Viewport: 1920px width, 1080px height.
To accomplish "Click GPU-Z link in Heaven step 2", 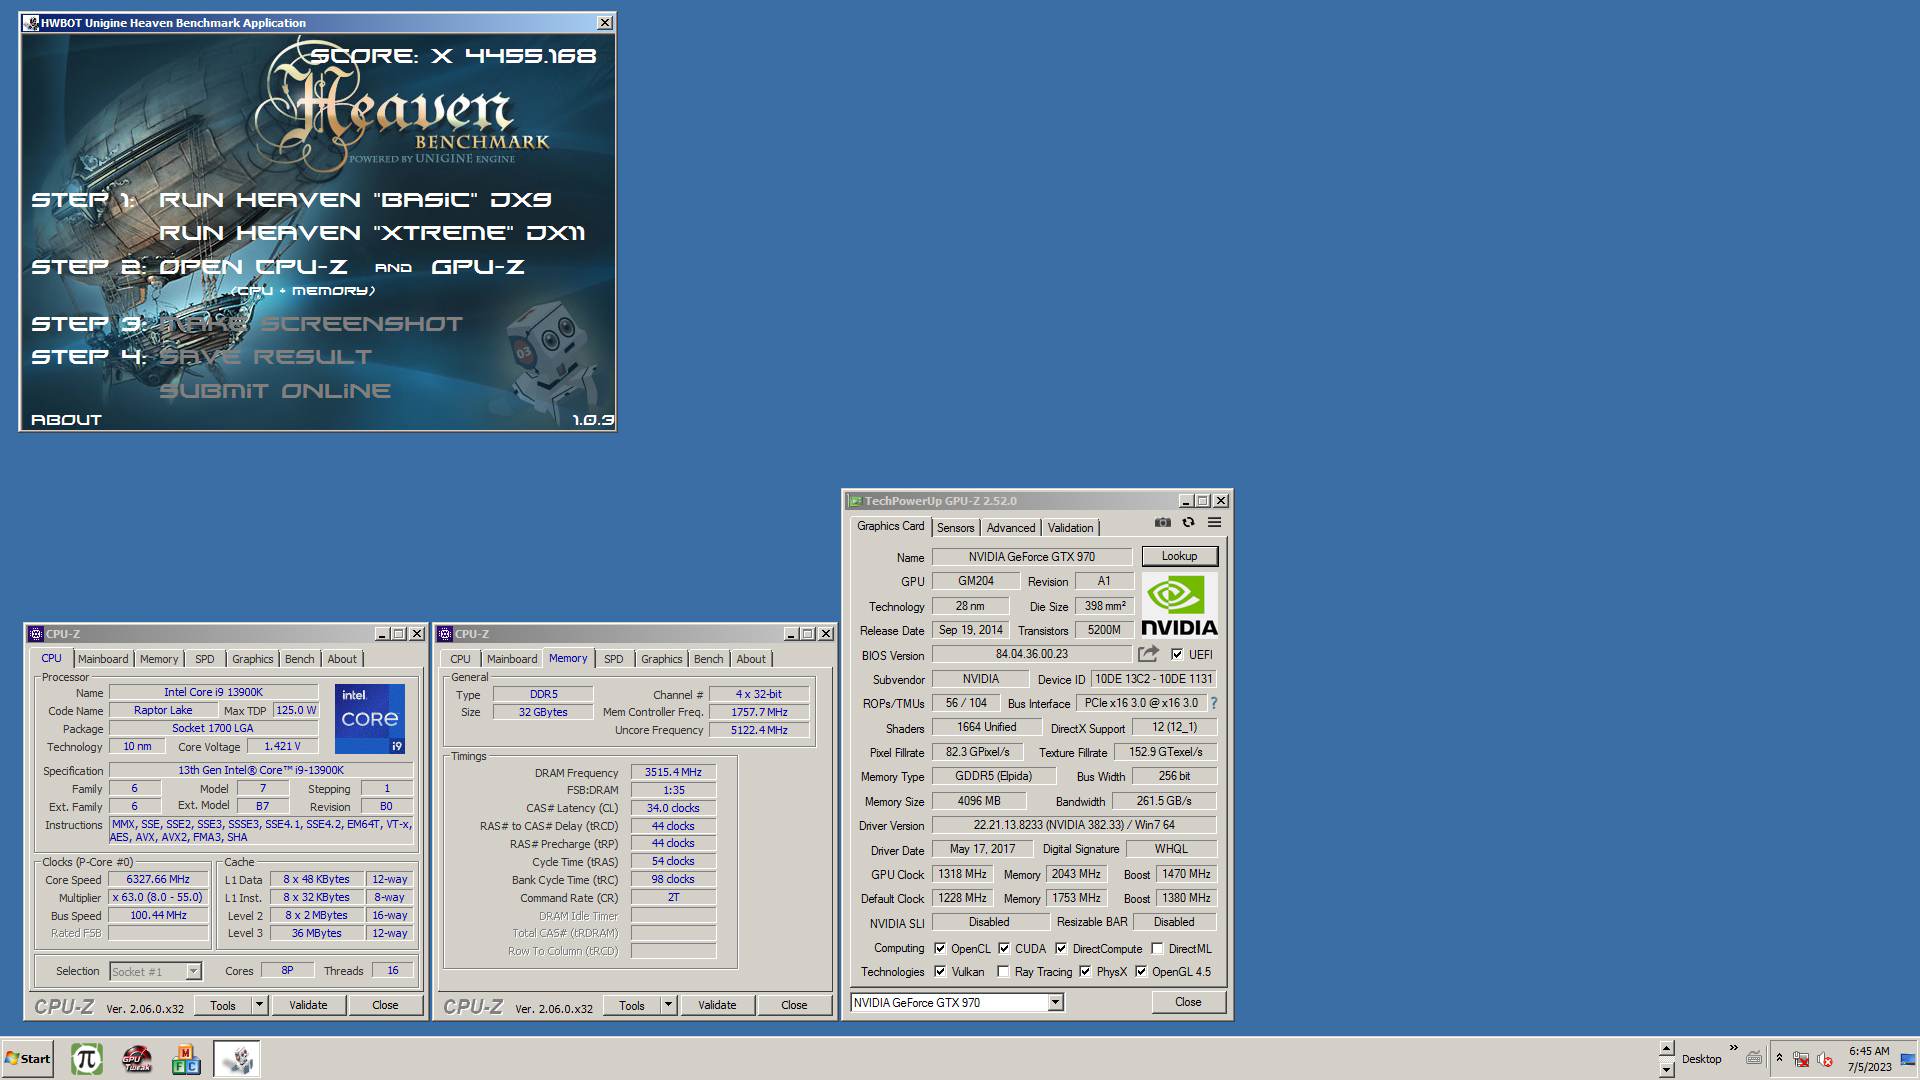I will tap(478, 267).
